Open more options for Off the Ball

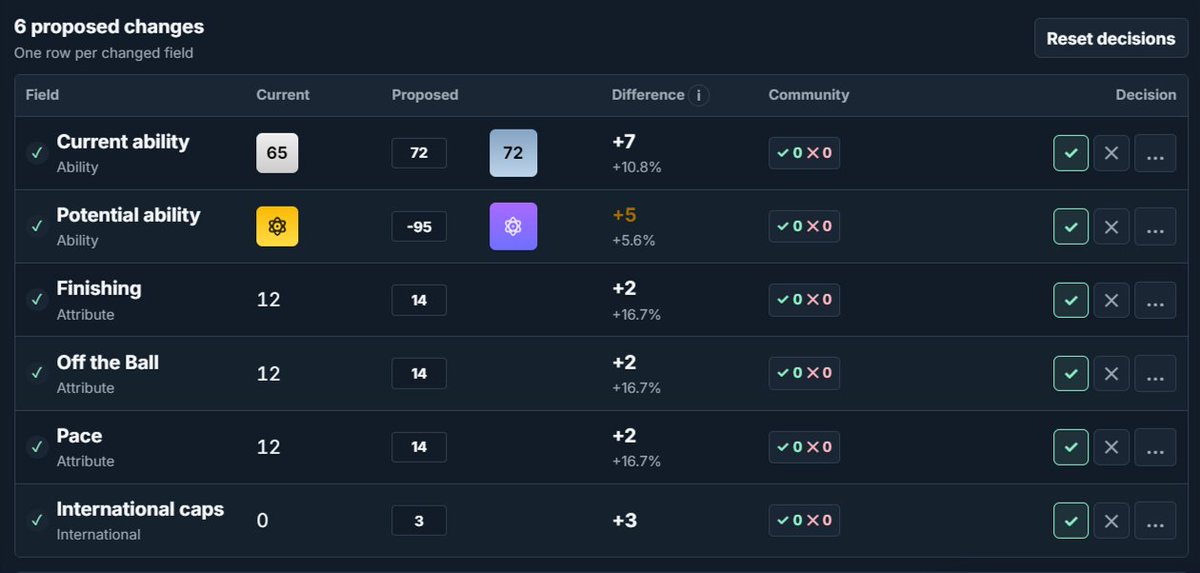1155,373
